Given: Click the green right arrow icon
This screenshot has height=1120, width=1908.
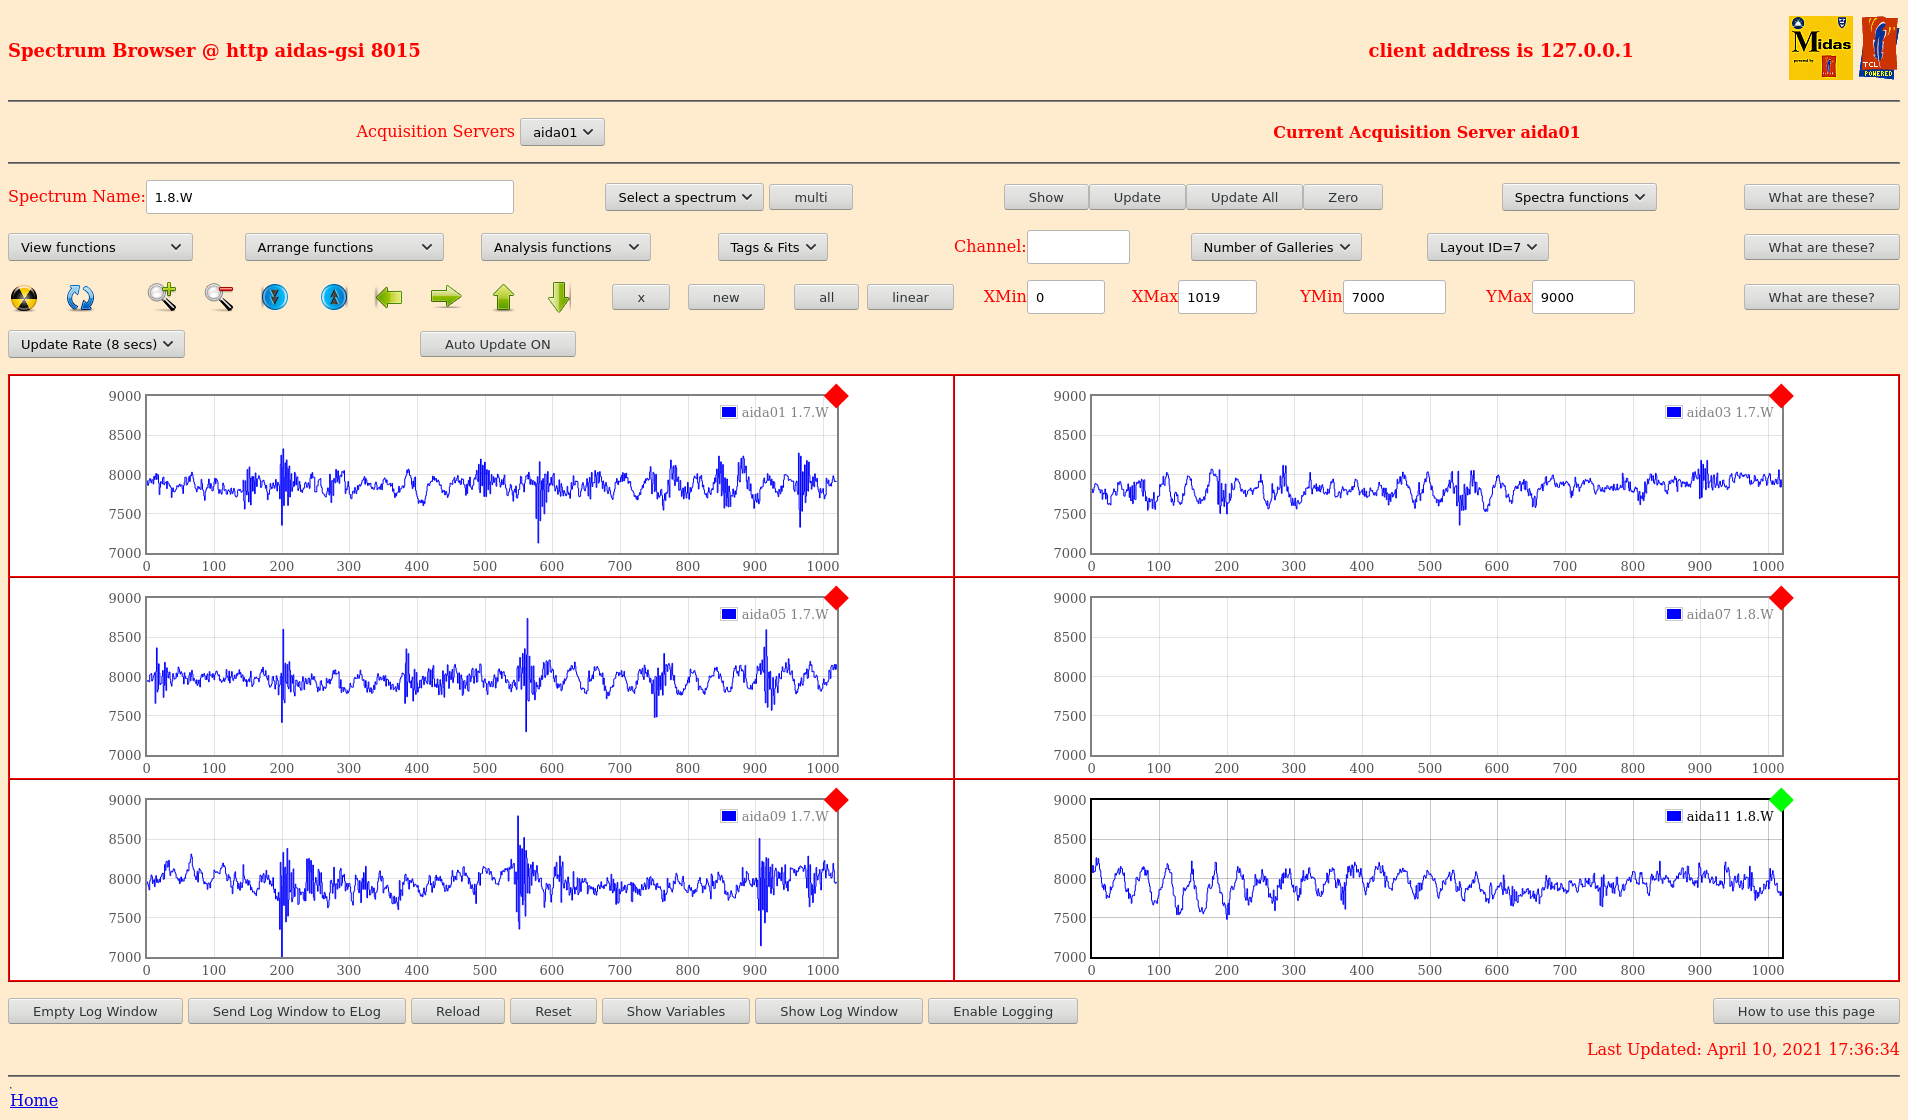Looking at the screenshot, I should click(446, 297).
